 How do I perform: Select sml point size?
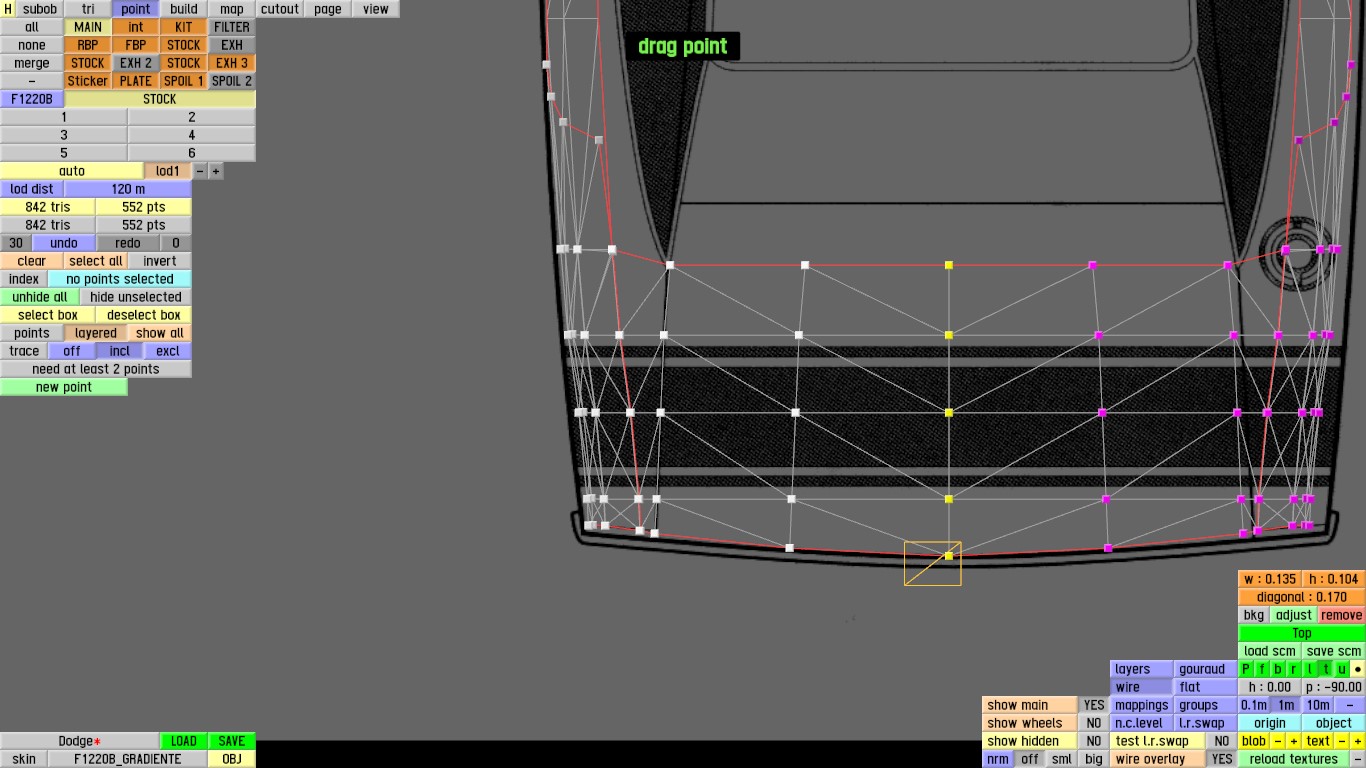tap(1062, 759)
